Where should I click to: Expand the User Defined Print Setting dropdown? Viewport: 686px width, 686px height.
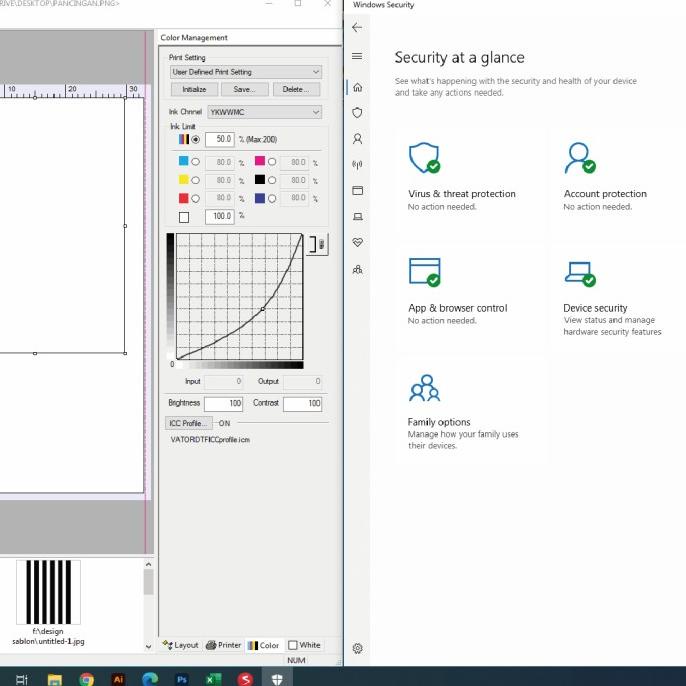pos(245,72)
